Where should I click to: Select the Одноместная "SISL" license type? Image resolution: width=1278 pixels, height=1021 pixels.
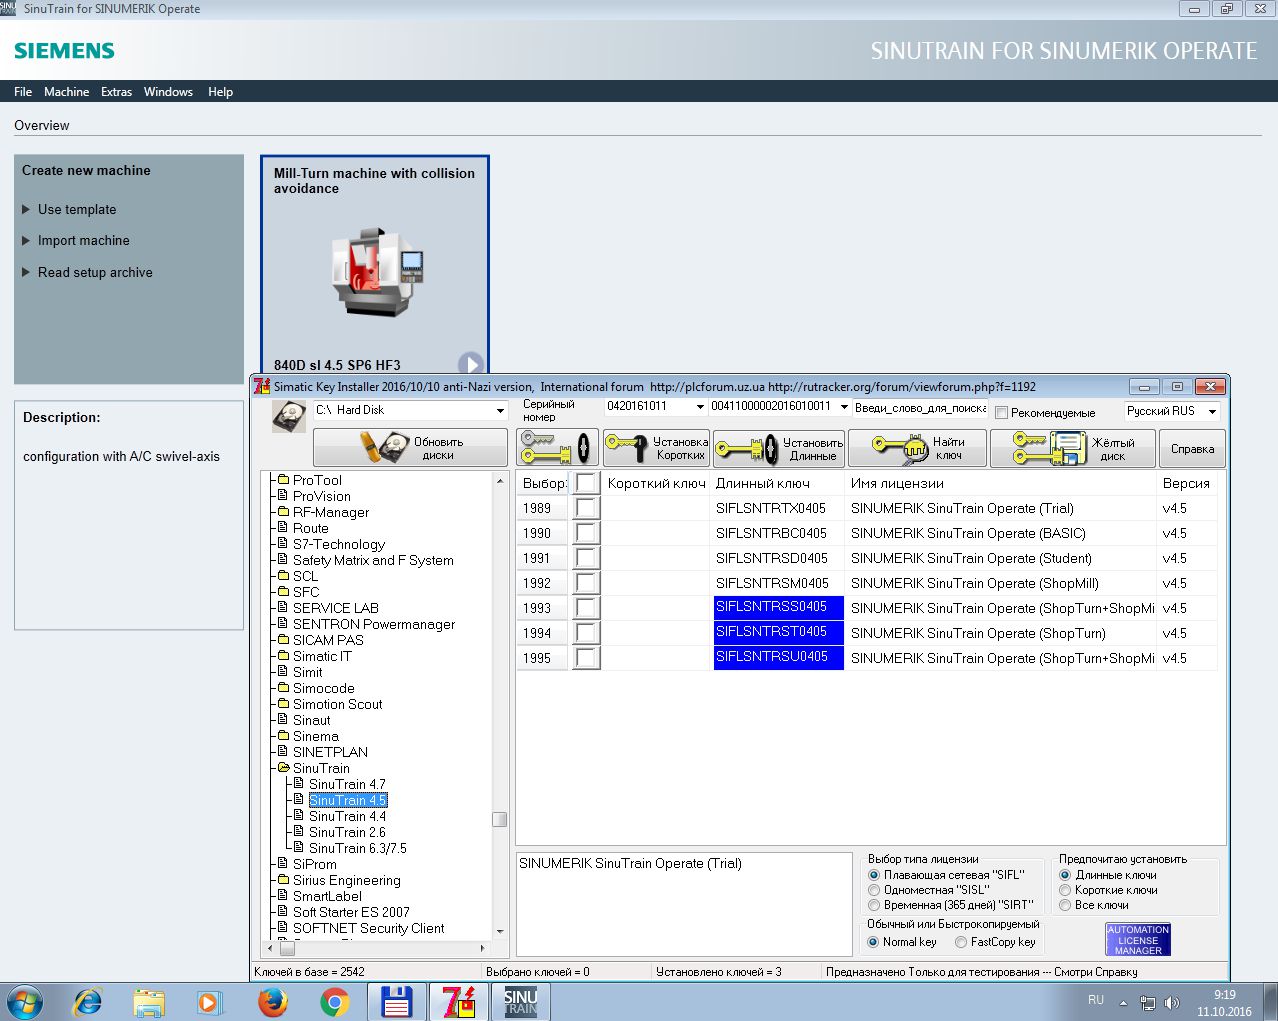pos(874,890)
